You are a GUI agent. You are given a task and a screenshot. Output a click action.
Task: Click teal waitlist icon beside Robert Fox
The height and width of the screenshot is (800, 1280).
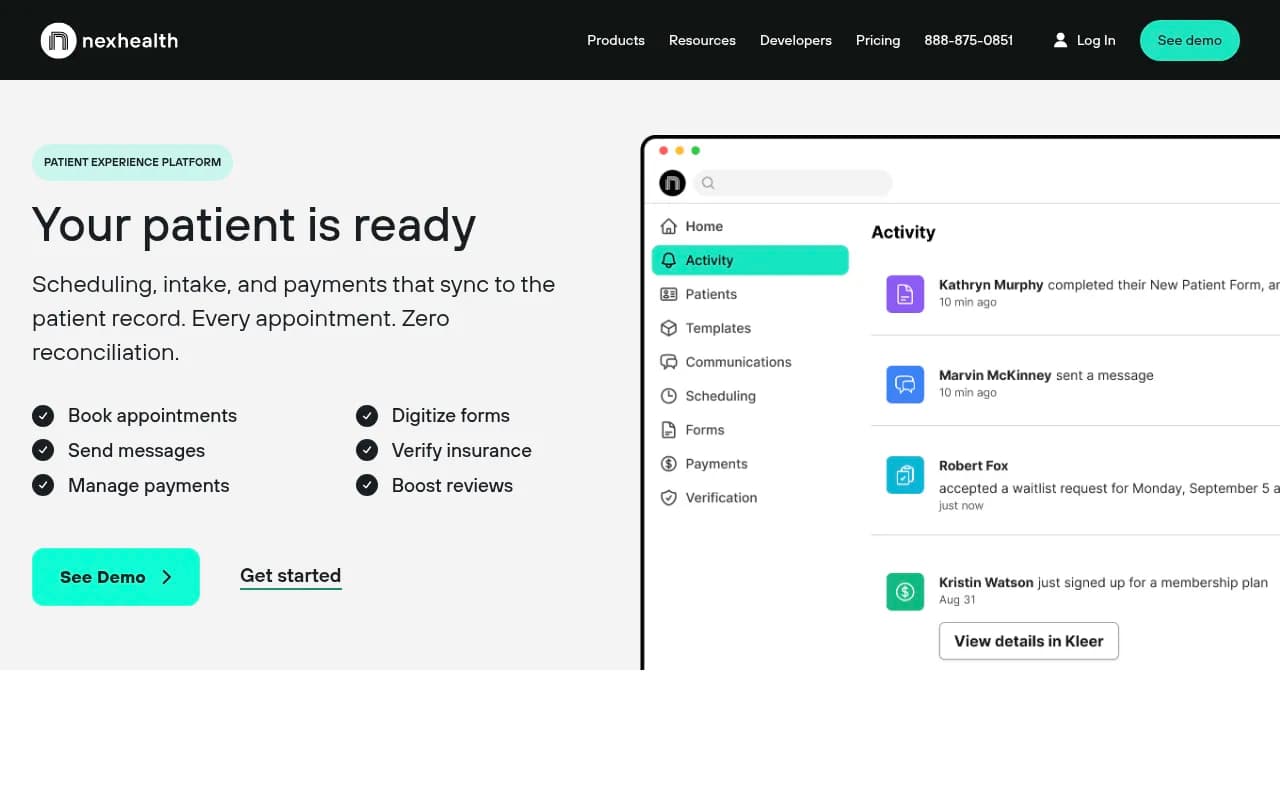coord(905,475)
